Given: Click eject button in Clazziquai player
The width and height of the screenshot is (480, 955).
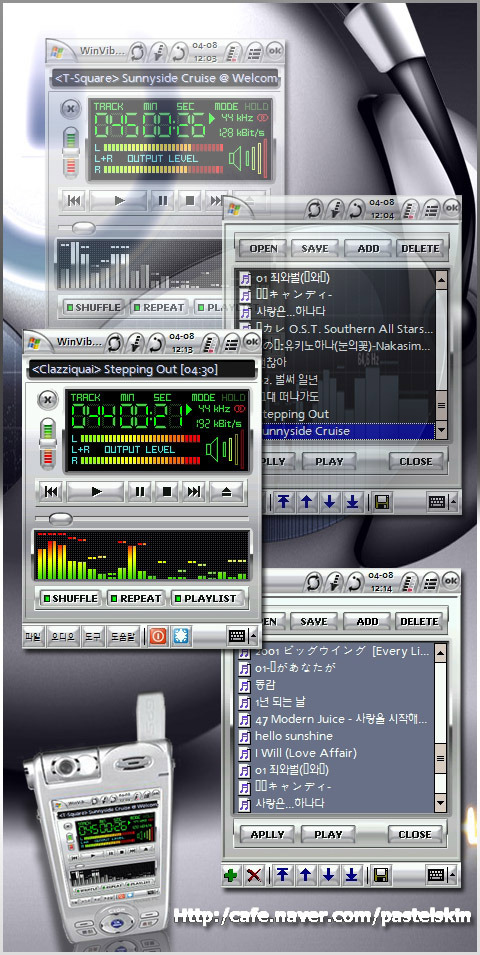Looking at the screenshot, I should click(227, 492).
